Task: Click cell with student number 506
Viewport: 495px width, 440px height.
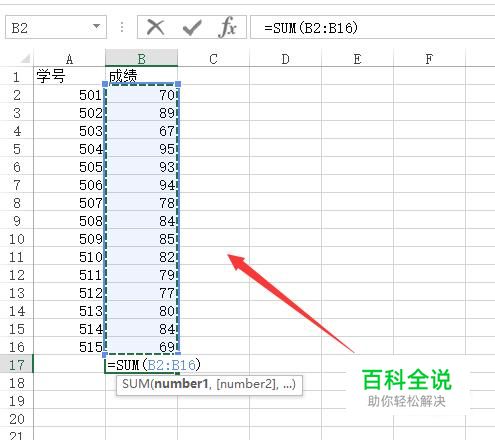Action: pyautogui.click(x=69, y=185)
